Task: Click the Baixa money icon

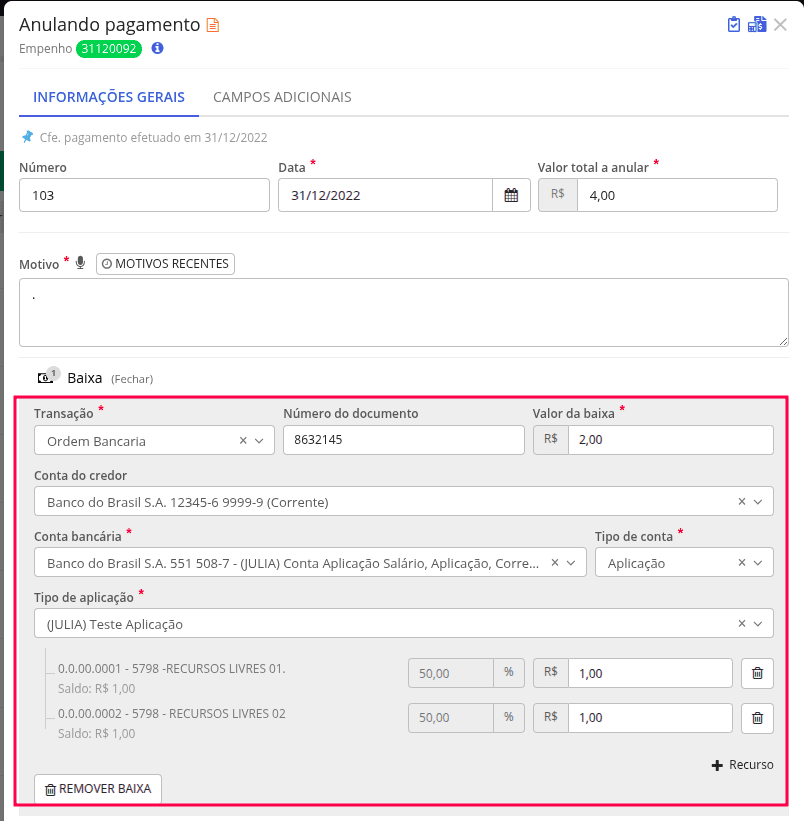Action: click(x=46, y=377)
